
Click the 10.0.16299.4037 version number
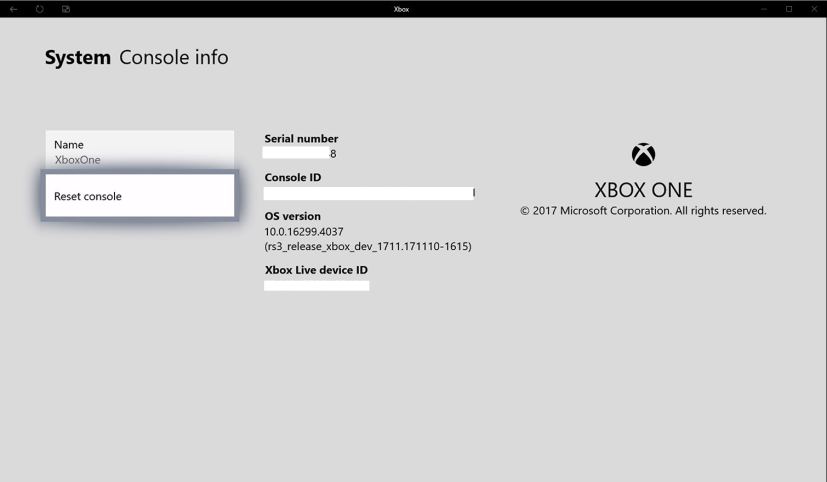point(304,232)
